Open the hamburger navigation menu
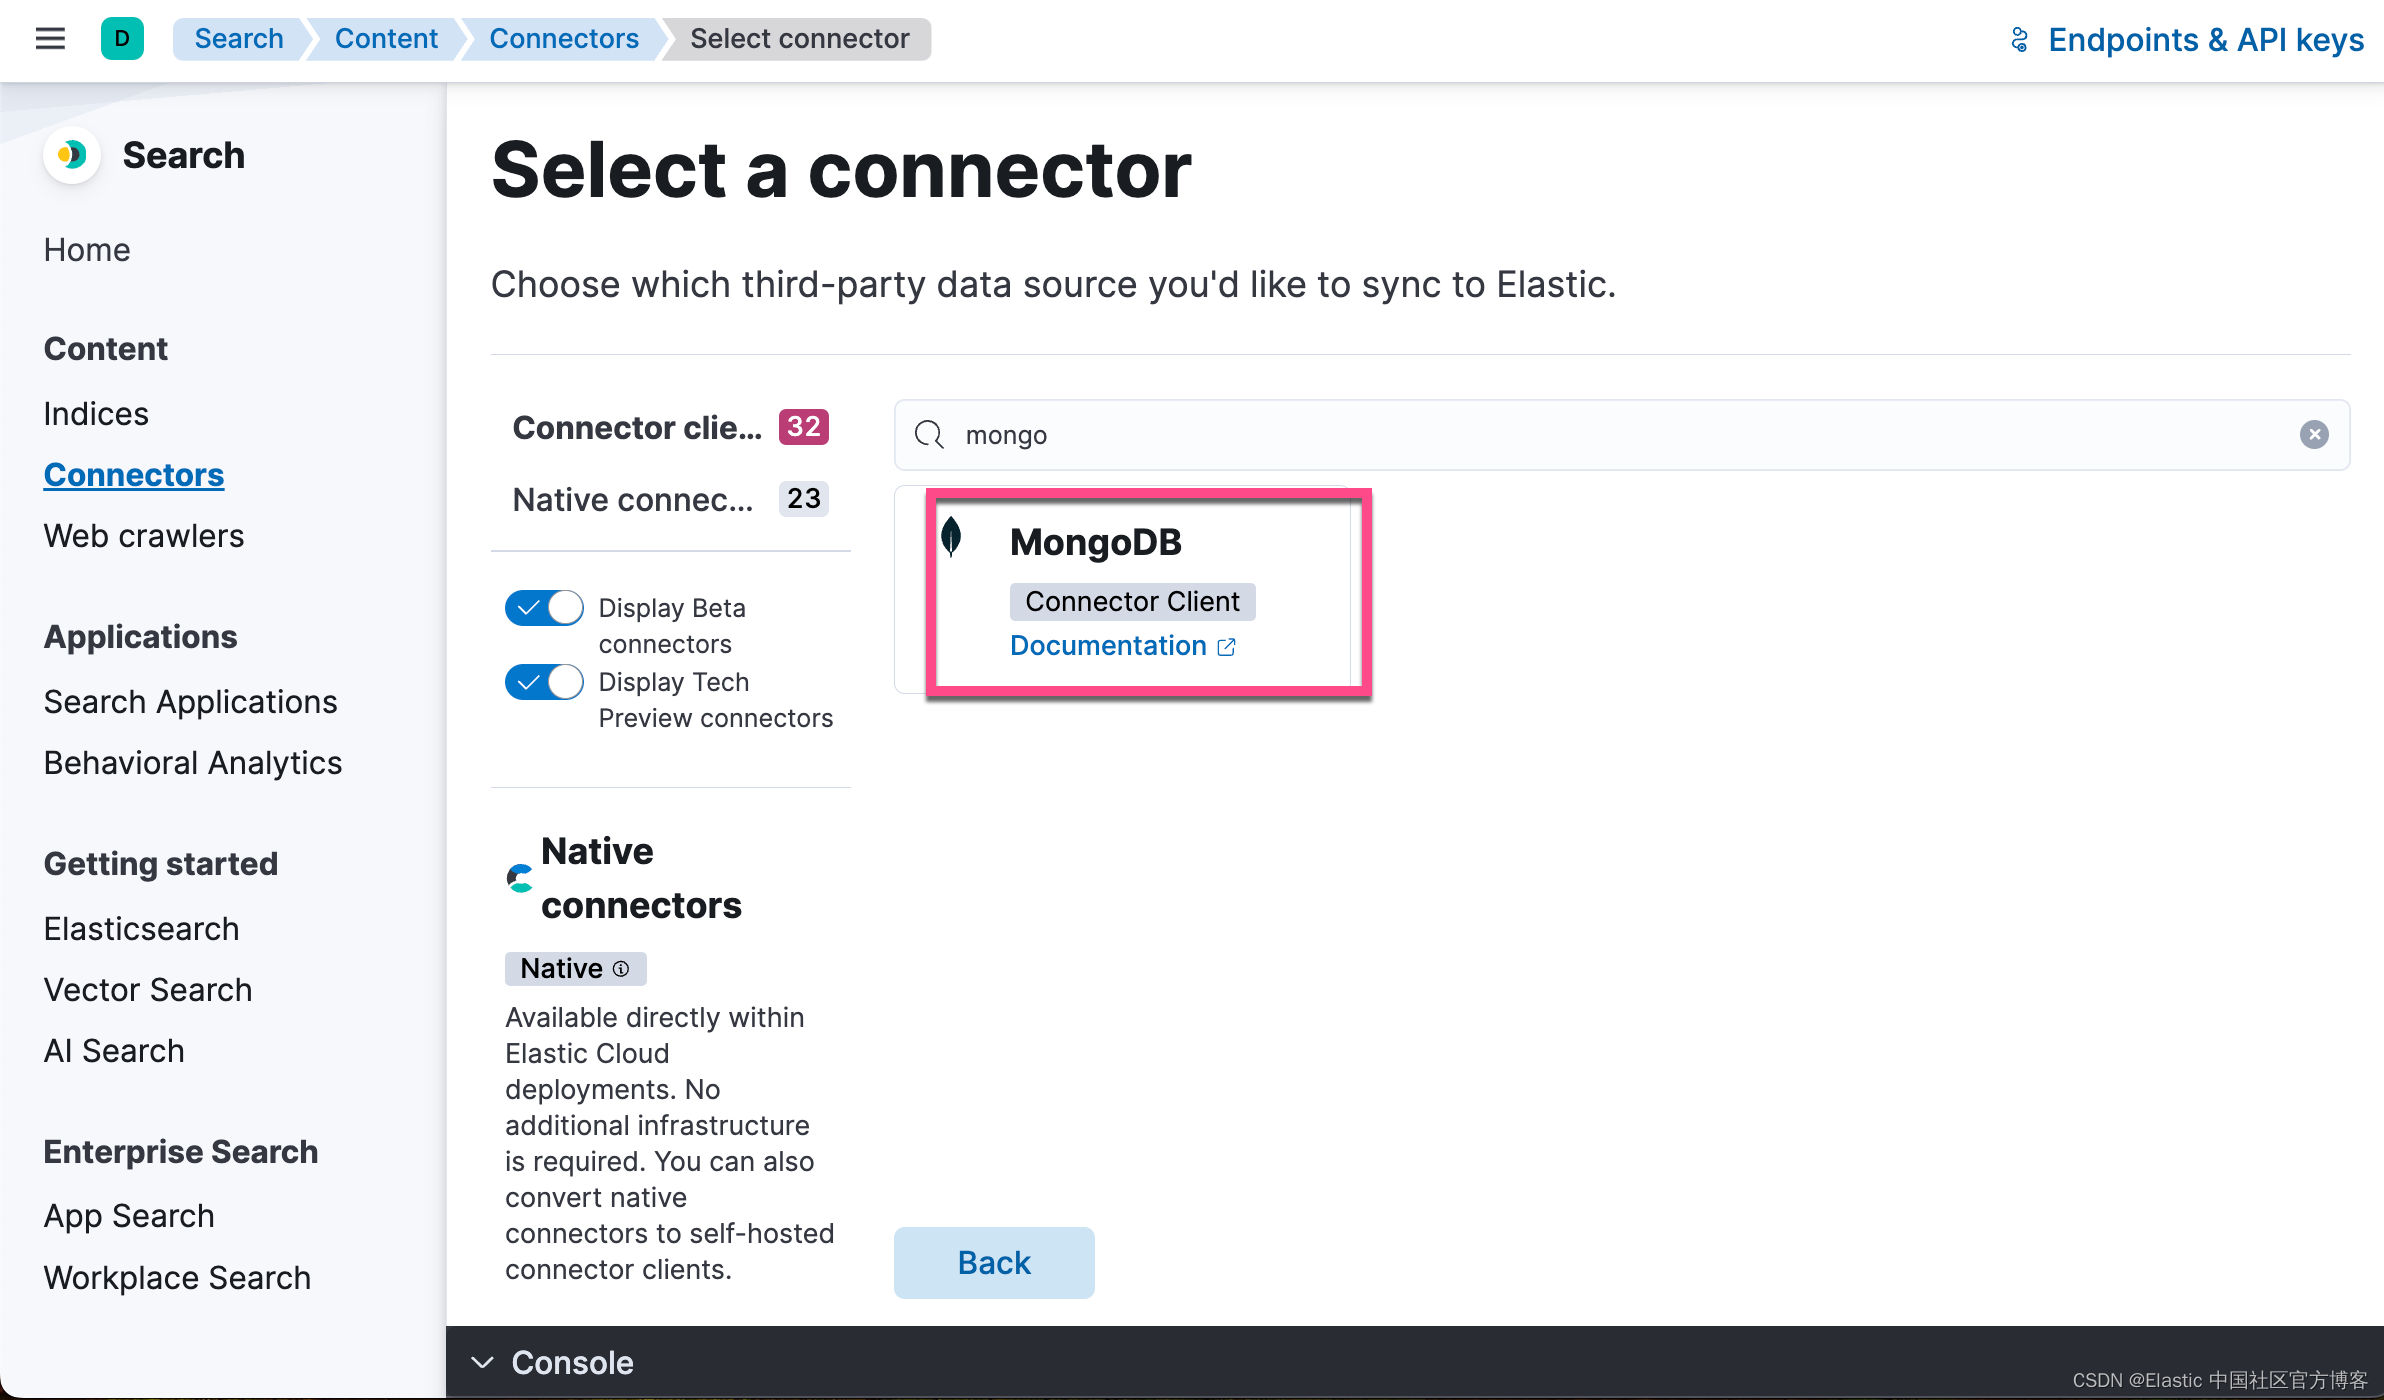The width and height of the screenshot is (2384, 1400). 50,38
